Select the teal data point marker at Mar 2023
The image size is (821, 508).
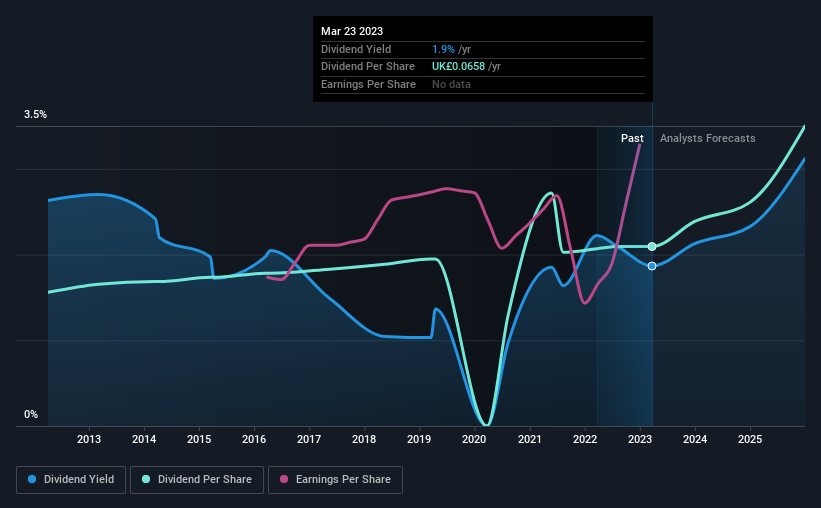(652, 247)
